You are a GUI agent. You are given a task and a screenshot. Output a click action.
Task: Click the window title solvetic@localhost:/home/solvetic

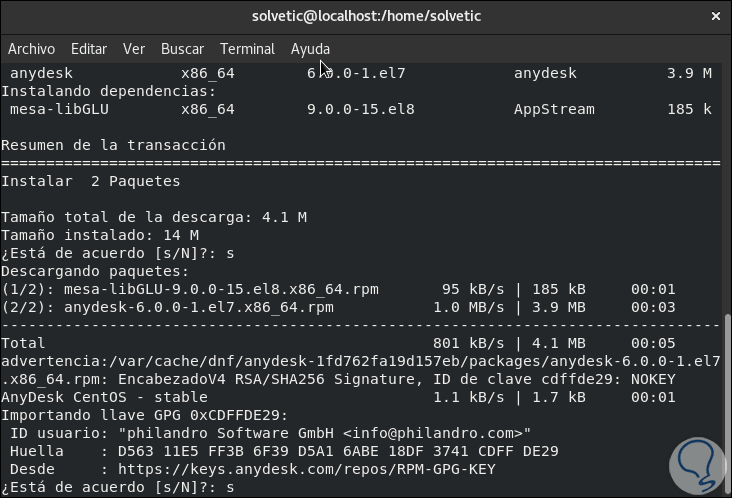coord(365,16)
